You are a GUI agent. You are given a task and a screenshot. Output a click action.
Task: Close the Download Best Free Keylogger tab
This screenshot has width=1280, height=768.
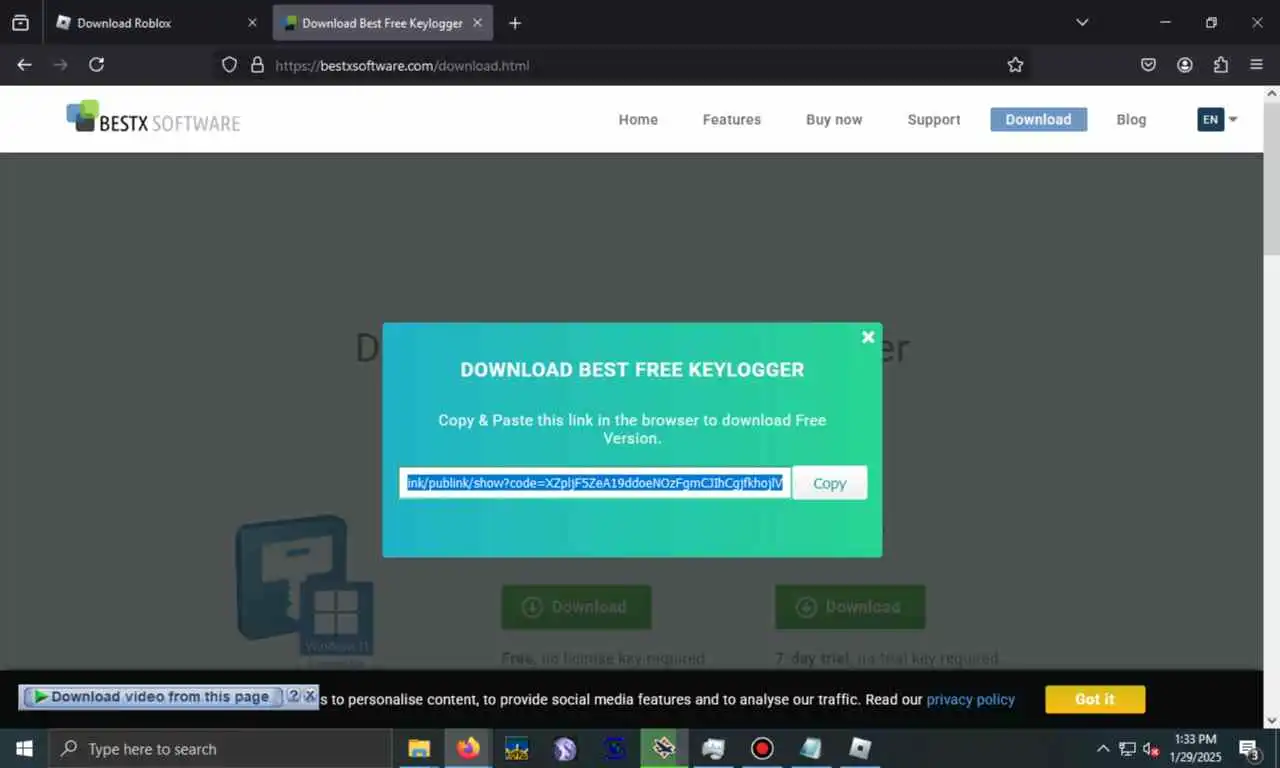click(x=477, y=22)
